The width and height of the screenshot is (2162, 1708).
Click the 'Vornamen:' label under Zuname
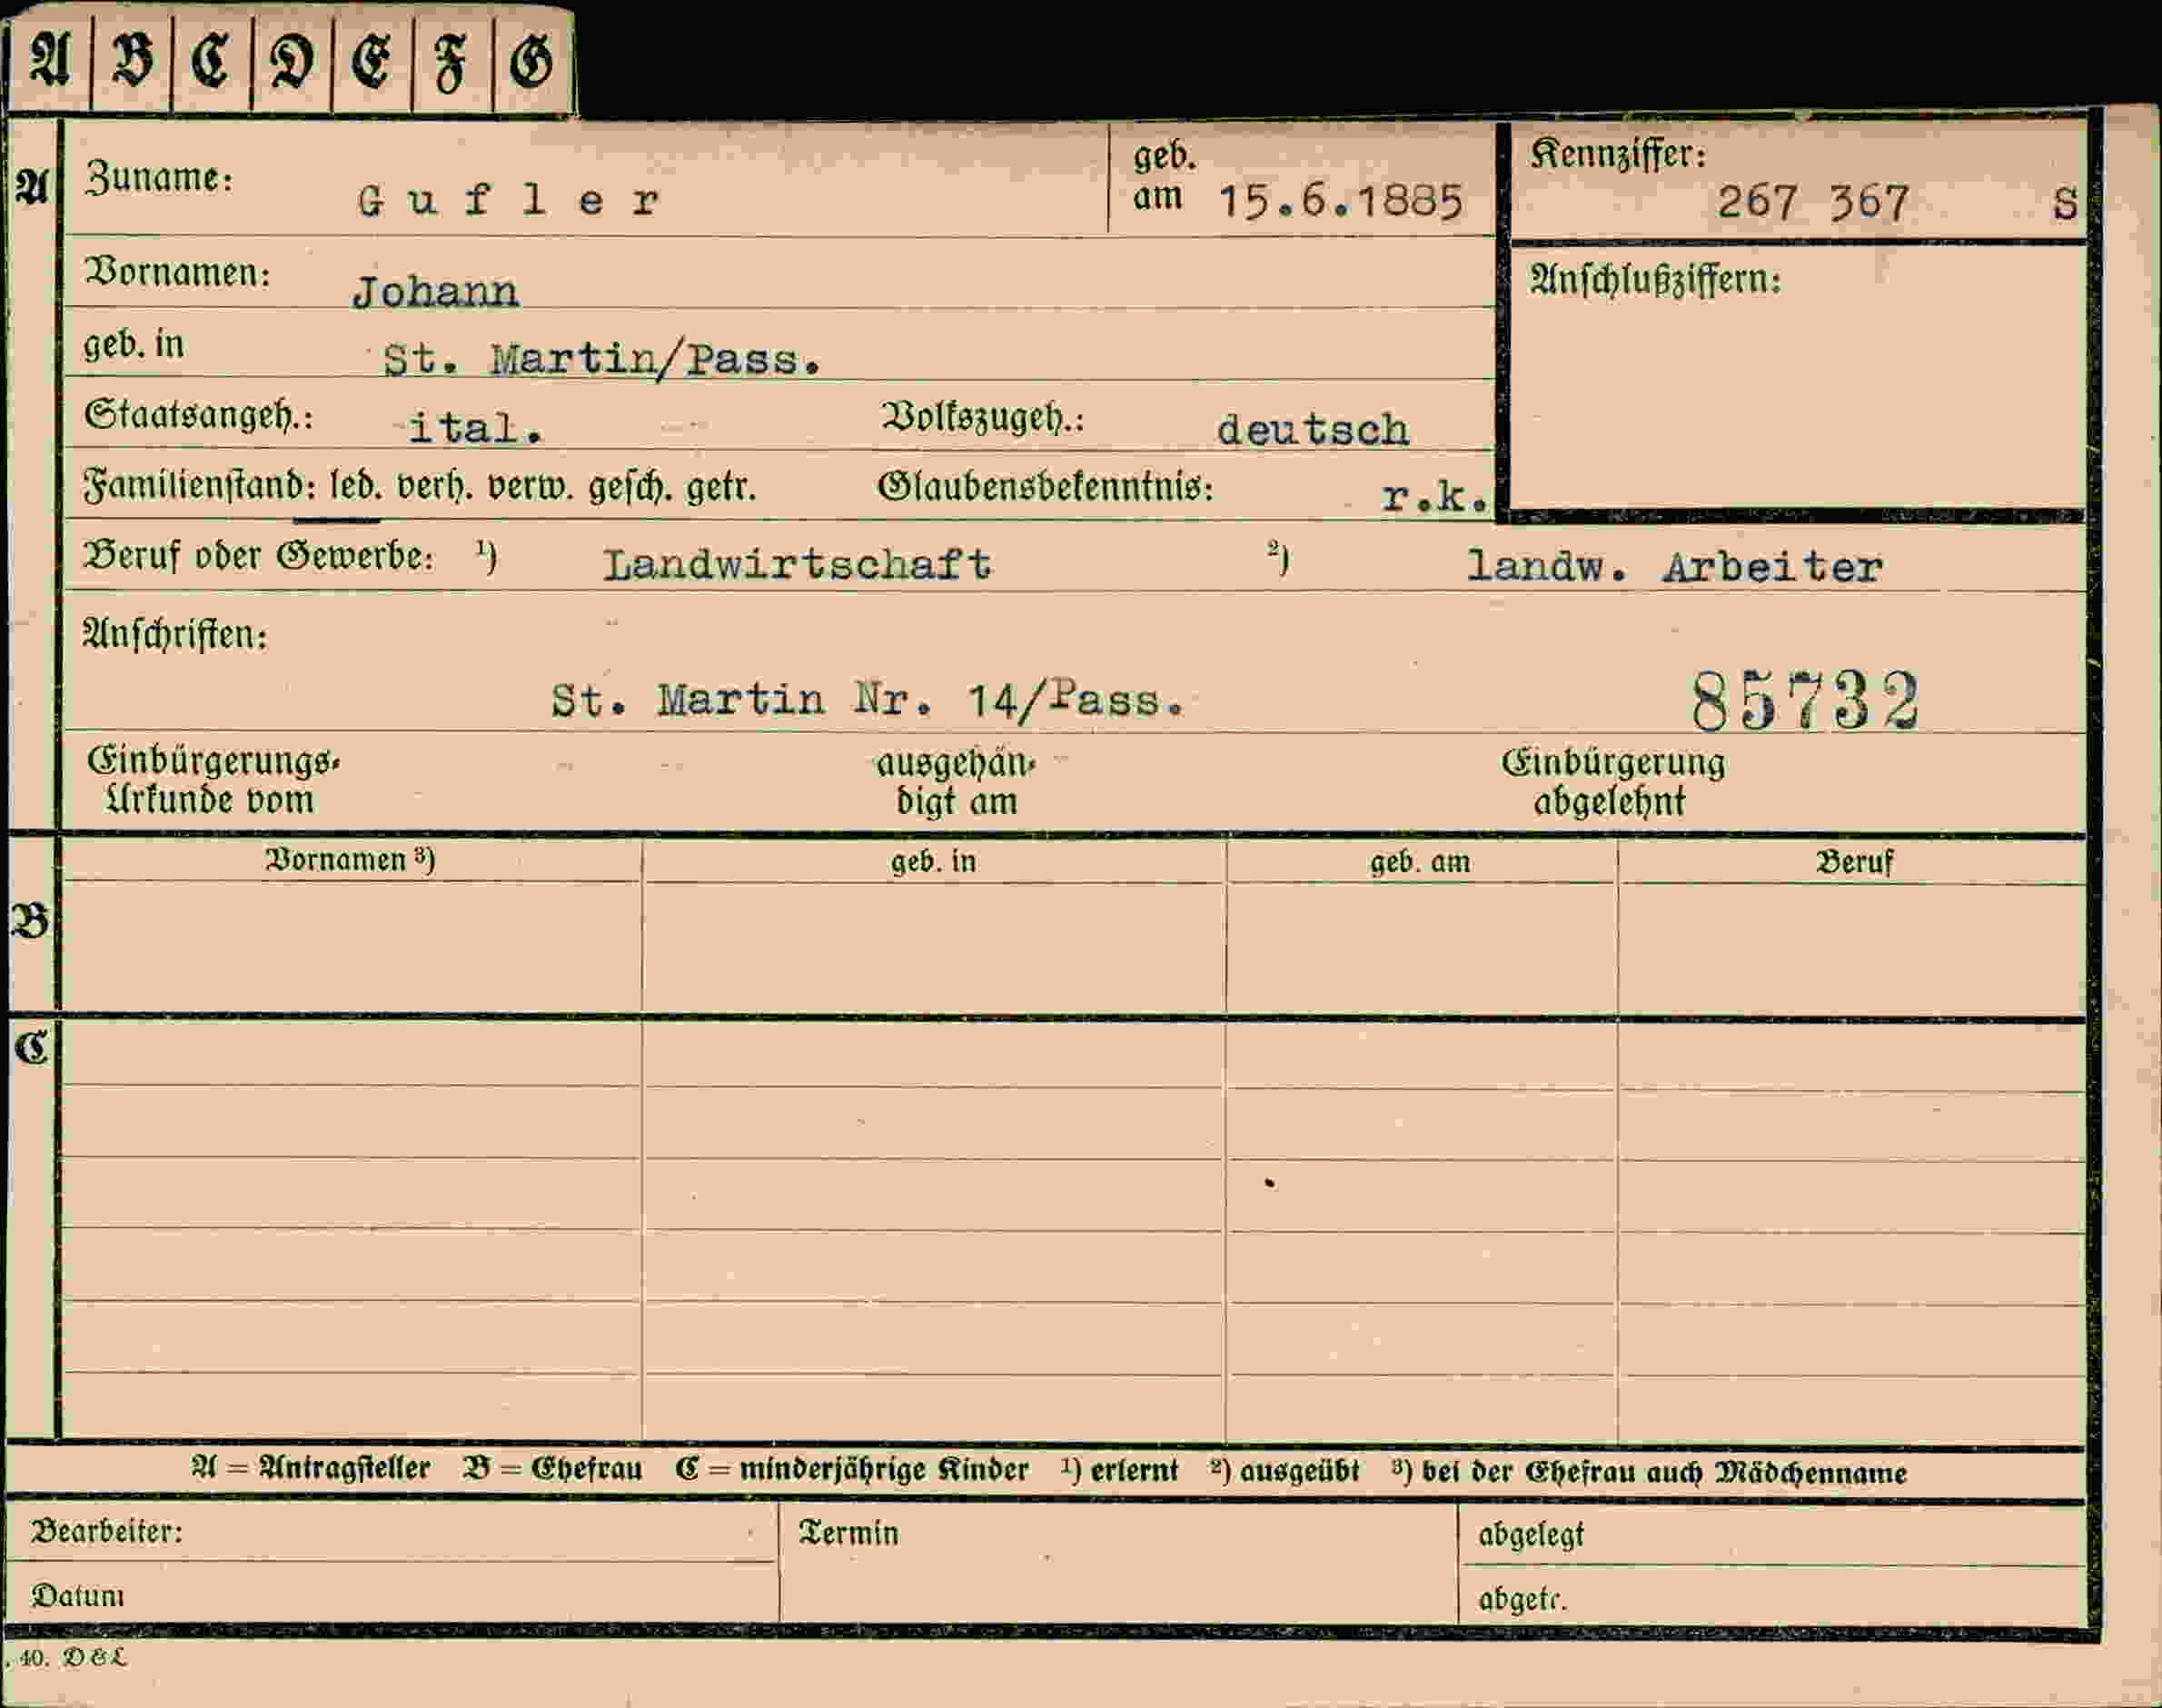tap(178, 272)
